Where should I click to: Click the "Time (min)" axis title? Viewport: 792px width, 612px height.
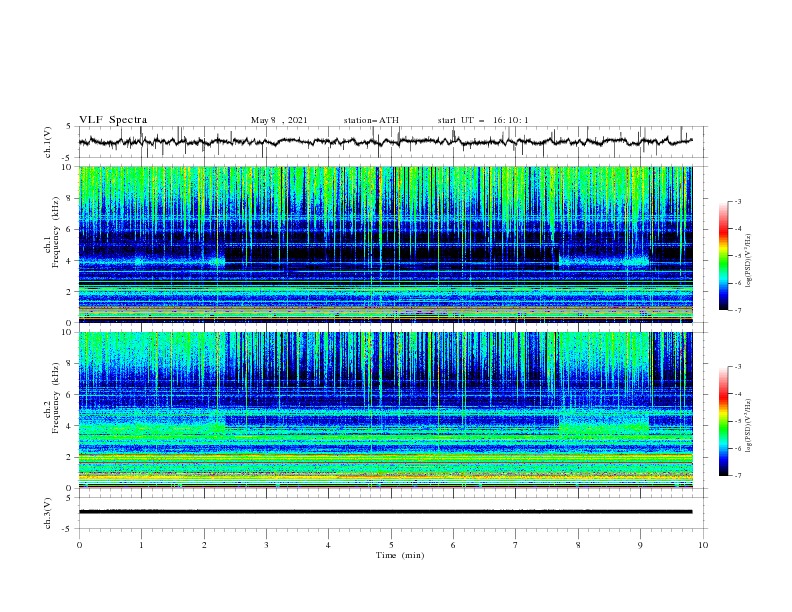(x=400, y=555)
